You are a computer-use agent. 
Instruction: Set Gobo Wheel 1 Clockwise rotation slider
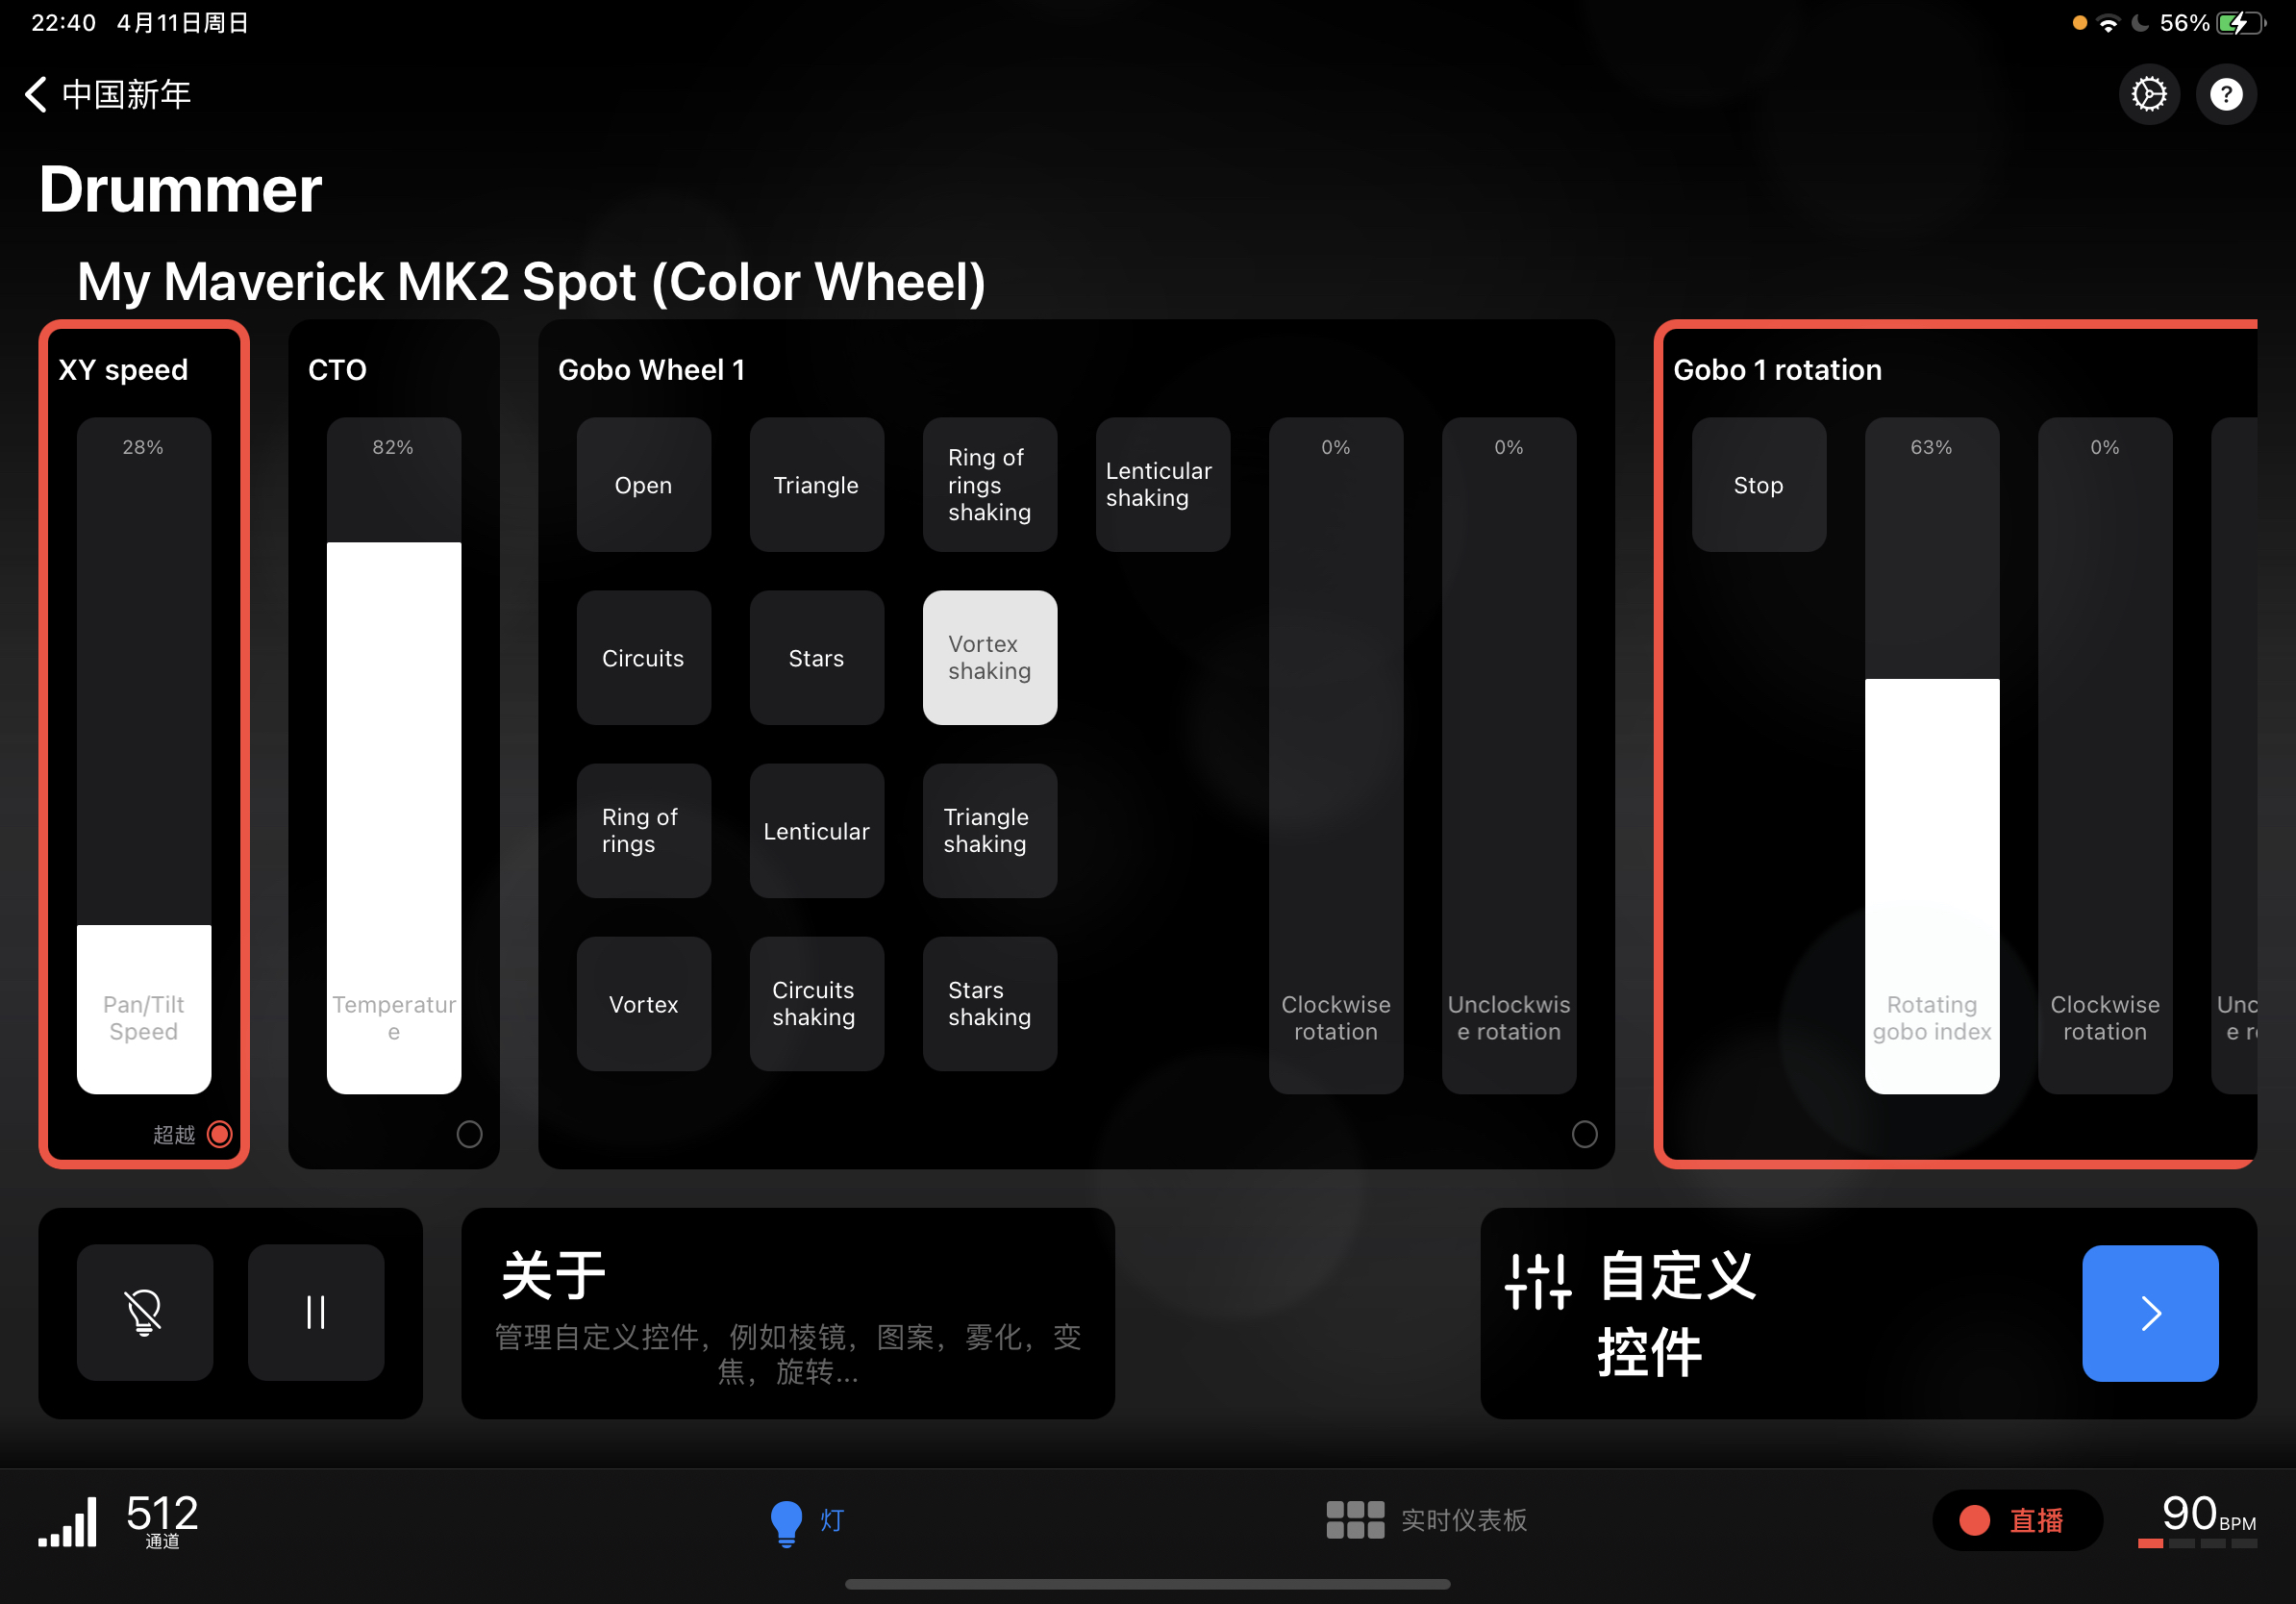[1336, 755]
